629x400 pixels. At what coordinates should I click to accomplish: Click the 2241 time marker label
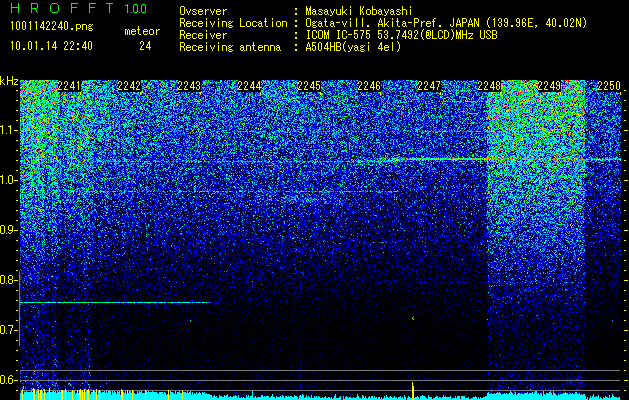point(69,86)
